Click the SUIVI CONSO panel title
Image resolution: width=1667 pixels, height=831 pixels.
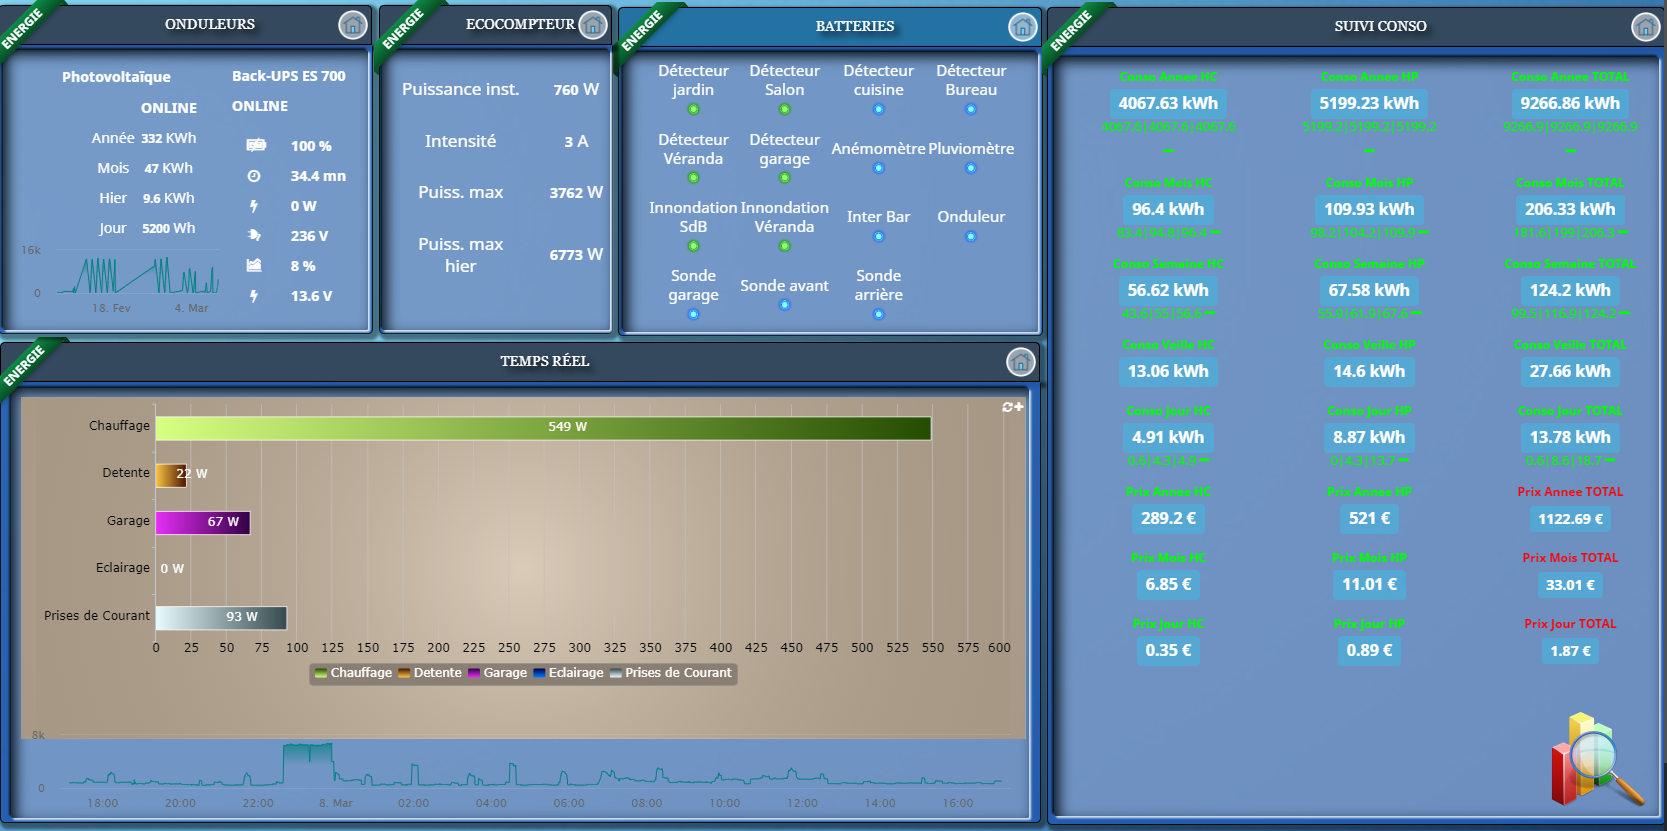click(x=1380, y=26)
